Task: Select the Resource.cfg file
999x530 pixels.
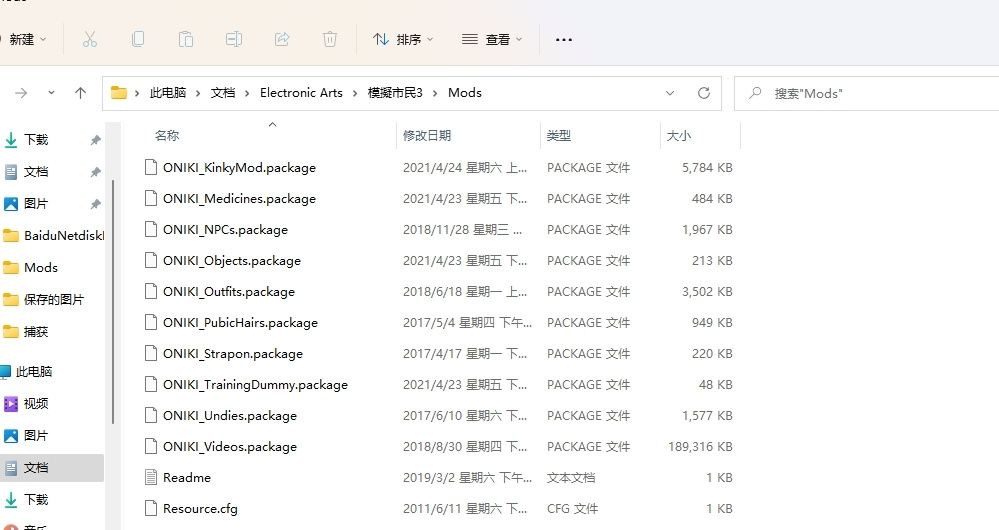Action: click(x=200, y=509)
